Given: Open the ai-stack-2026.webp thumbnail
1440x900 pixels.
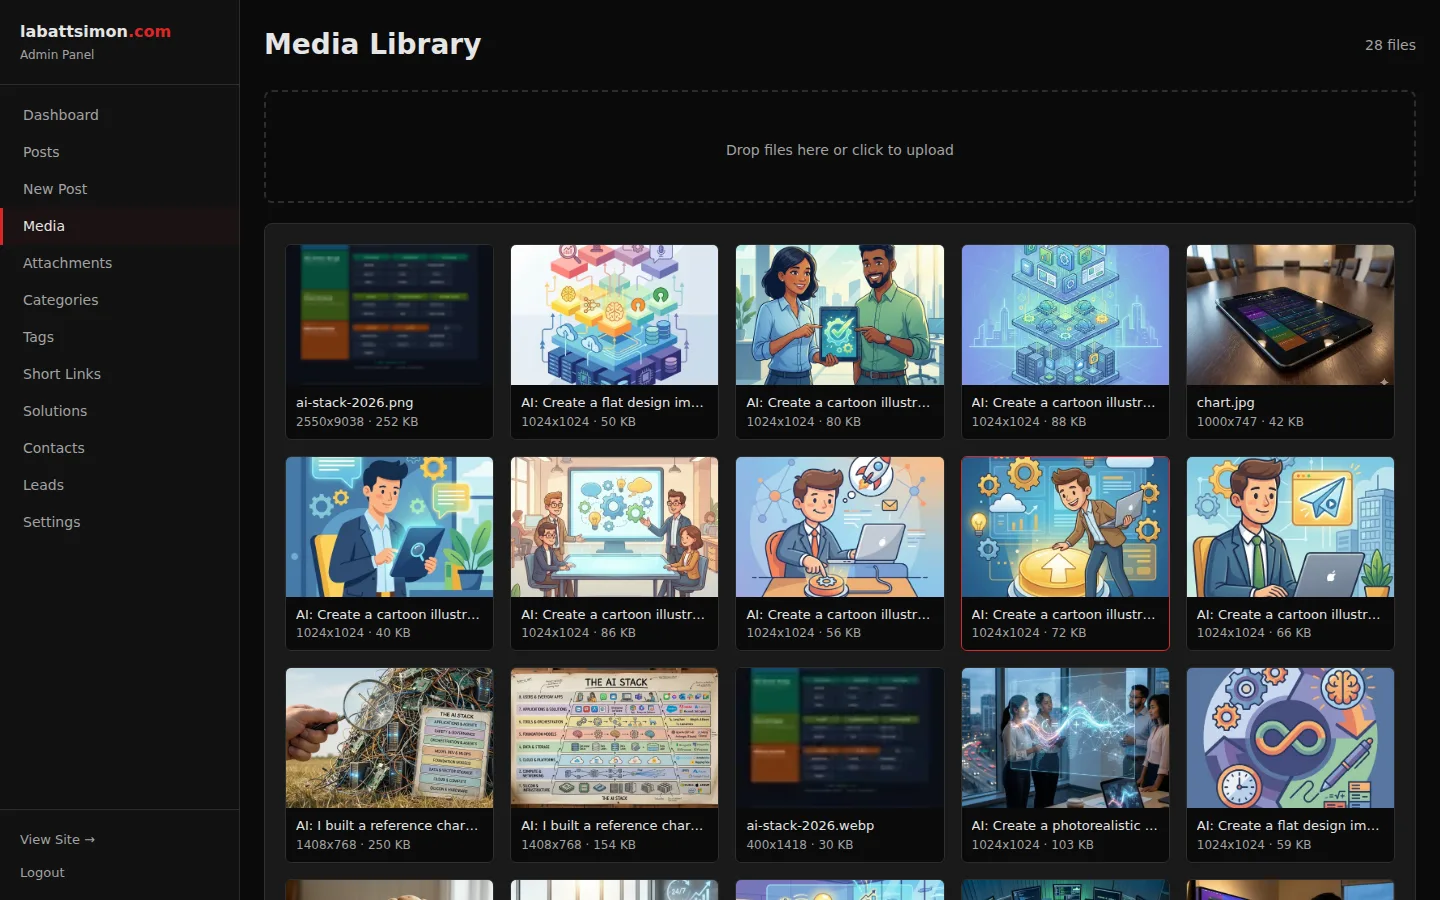Looking at the screenshot, I should click(x=839, y=737).
